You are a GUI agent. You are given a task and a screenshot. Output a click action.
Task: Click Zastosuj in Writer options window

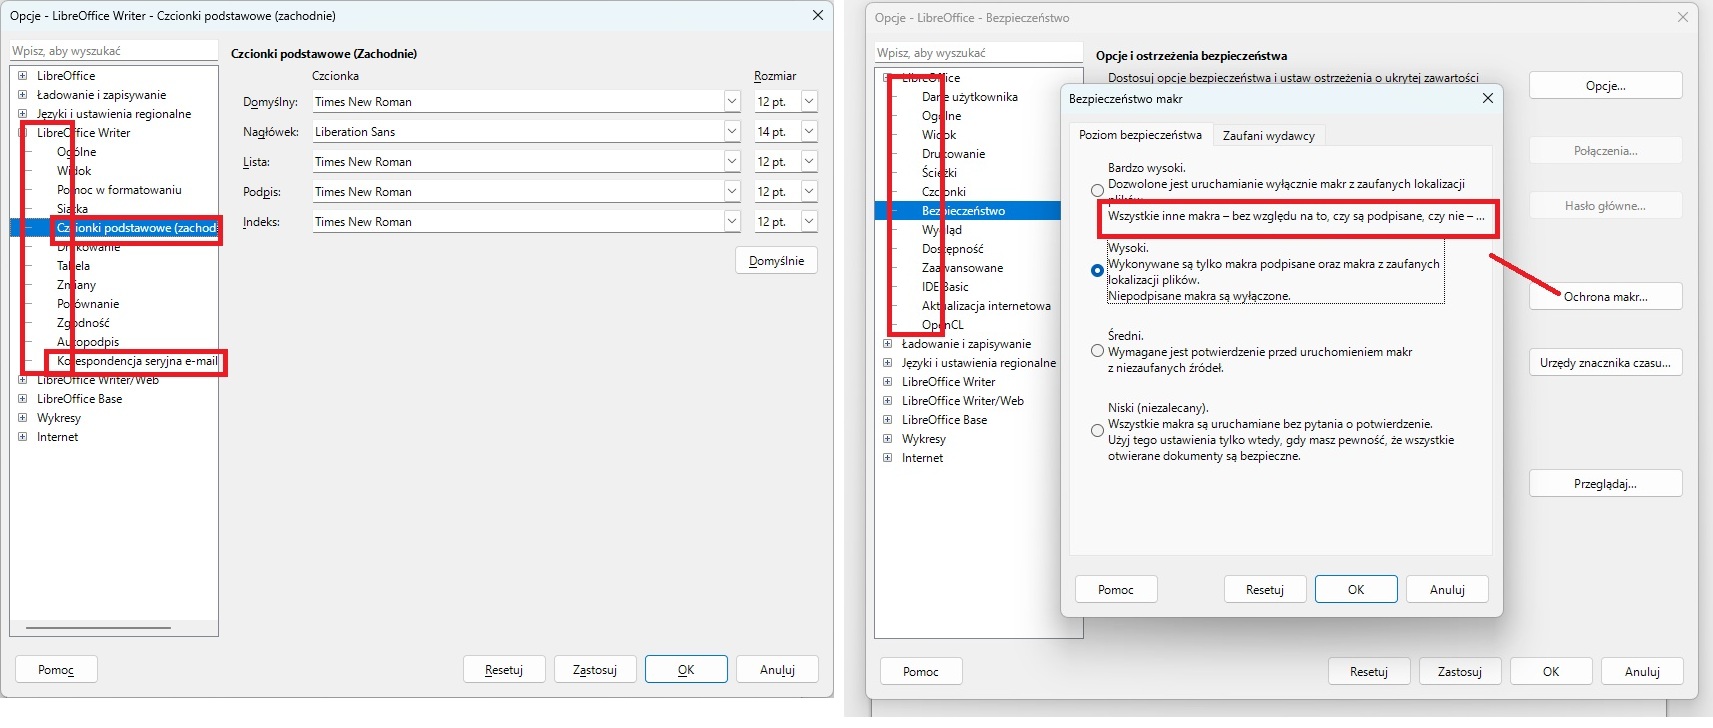(595, 670)
